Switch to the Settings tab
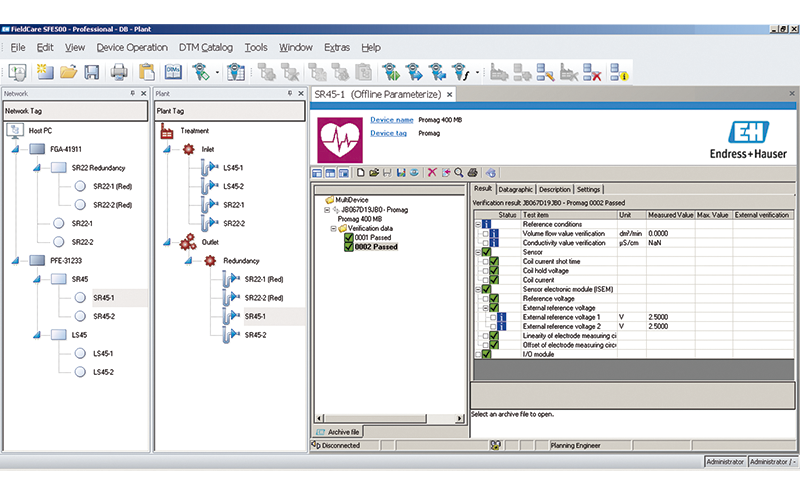 588,189
